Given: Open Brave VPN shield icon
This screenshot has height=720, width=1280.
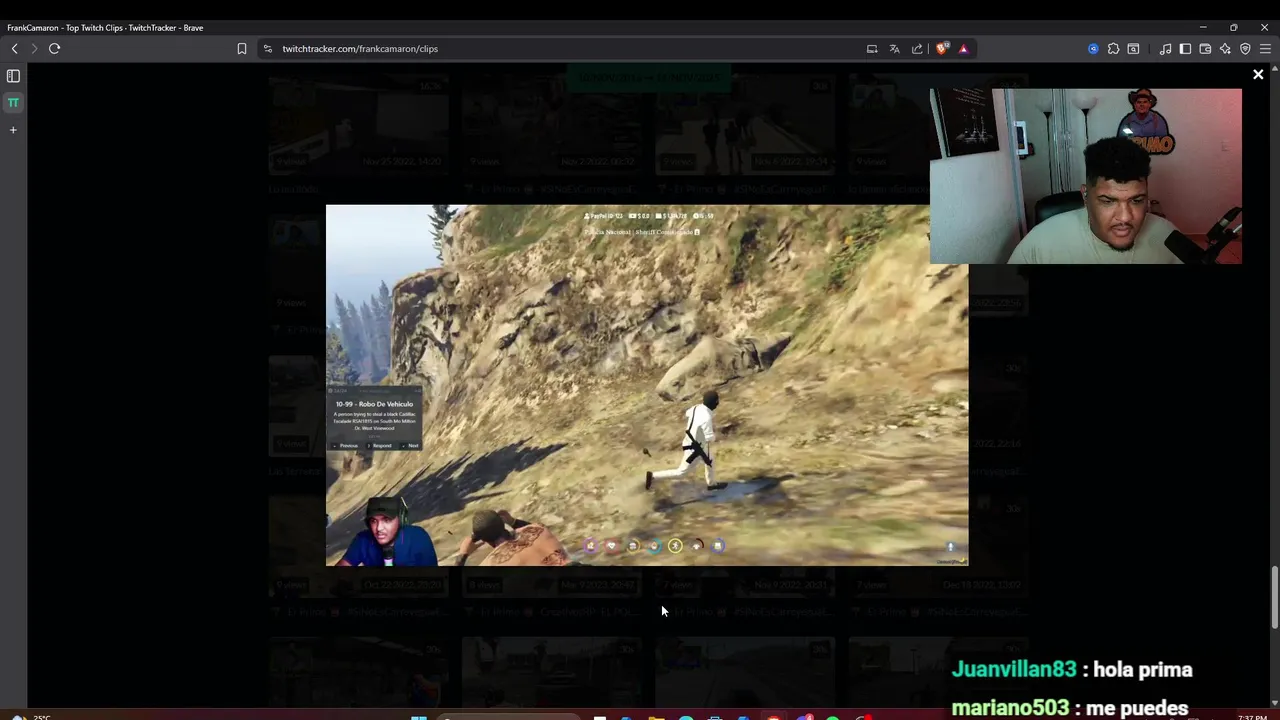Looking at the screenshot, I should click(x=1245, y=48).
